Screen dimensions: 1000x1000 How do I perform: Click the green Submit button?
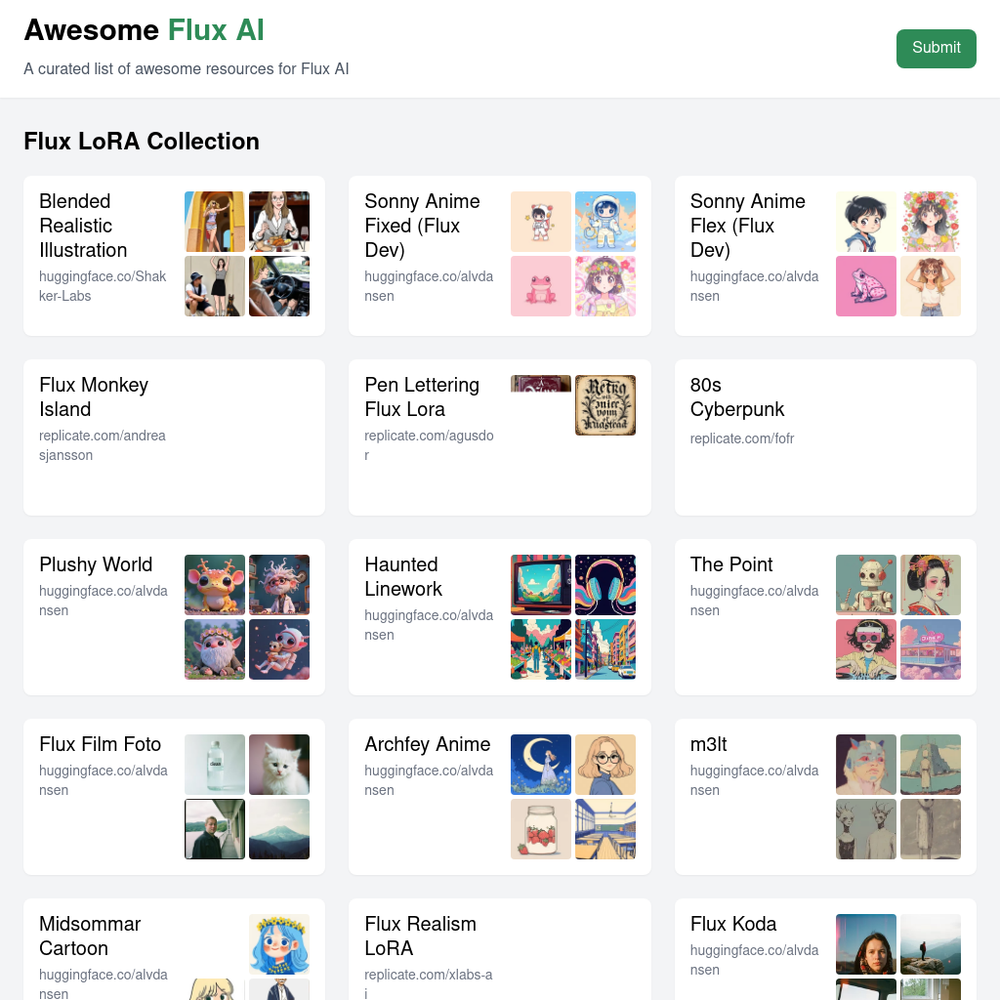(936, 48)
